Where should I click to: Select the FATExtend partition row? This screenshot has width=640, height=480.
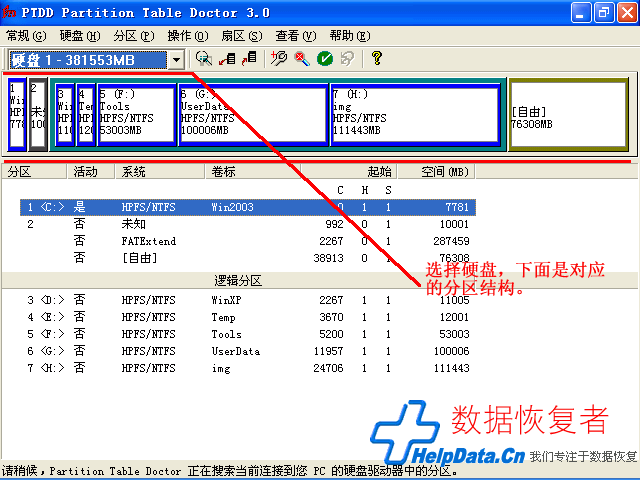248,241
